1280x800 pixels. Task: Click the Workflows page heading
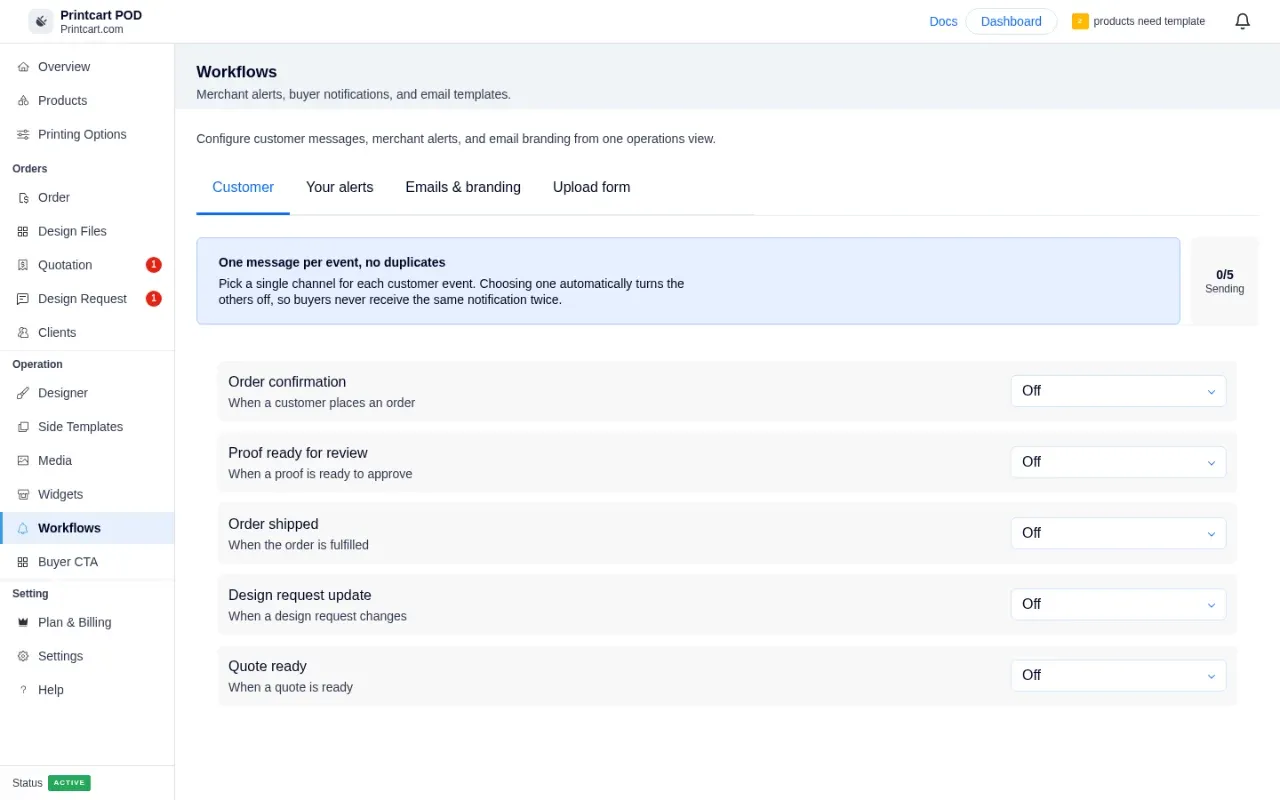237,72
